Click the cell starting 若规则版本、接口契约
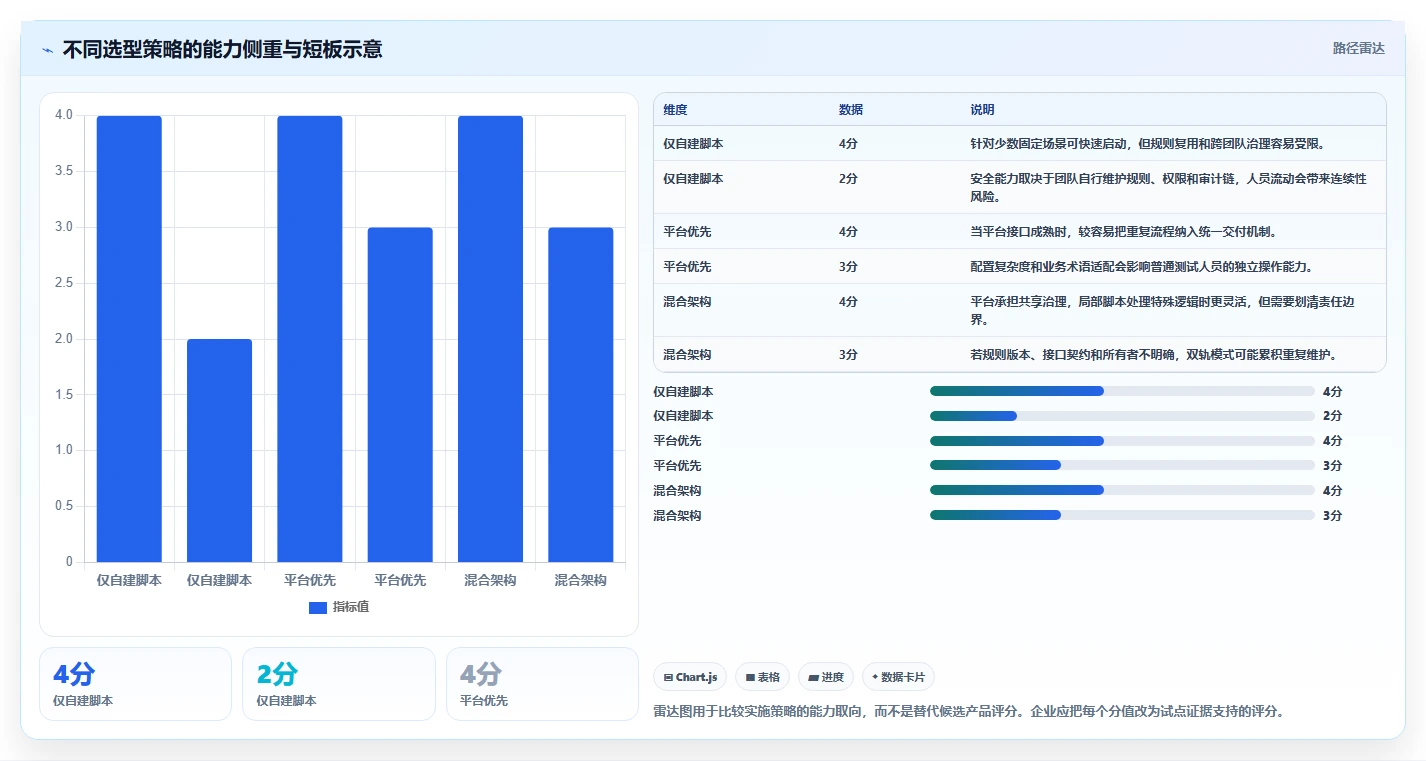This screenshot has height=761, width=1426. [1173, 354]
